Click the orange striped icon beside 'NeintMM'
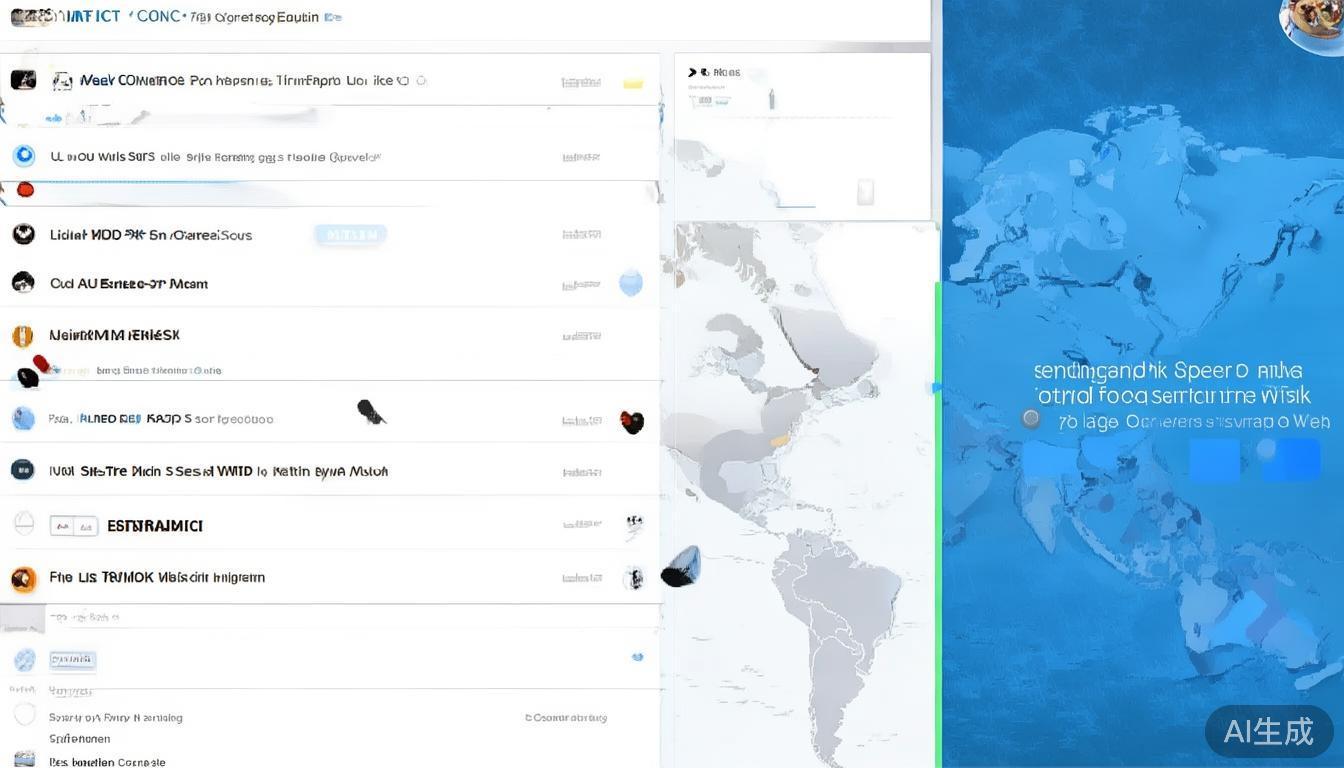This screenshot has width=1344, height=768. pos(22,336)
